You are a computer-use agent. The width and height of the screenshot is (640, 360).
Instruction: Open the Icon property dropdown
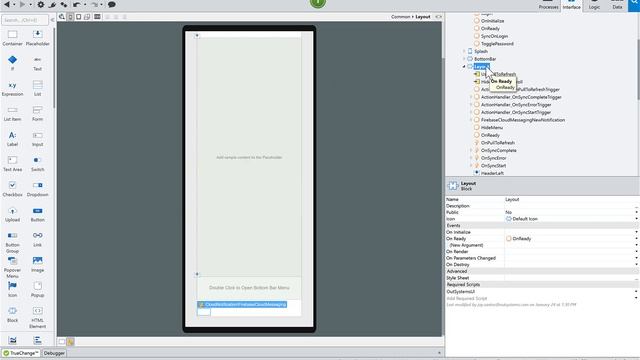[x=636, y=219]
